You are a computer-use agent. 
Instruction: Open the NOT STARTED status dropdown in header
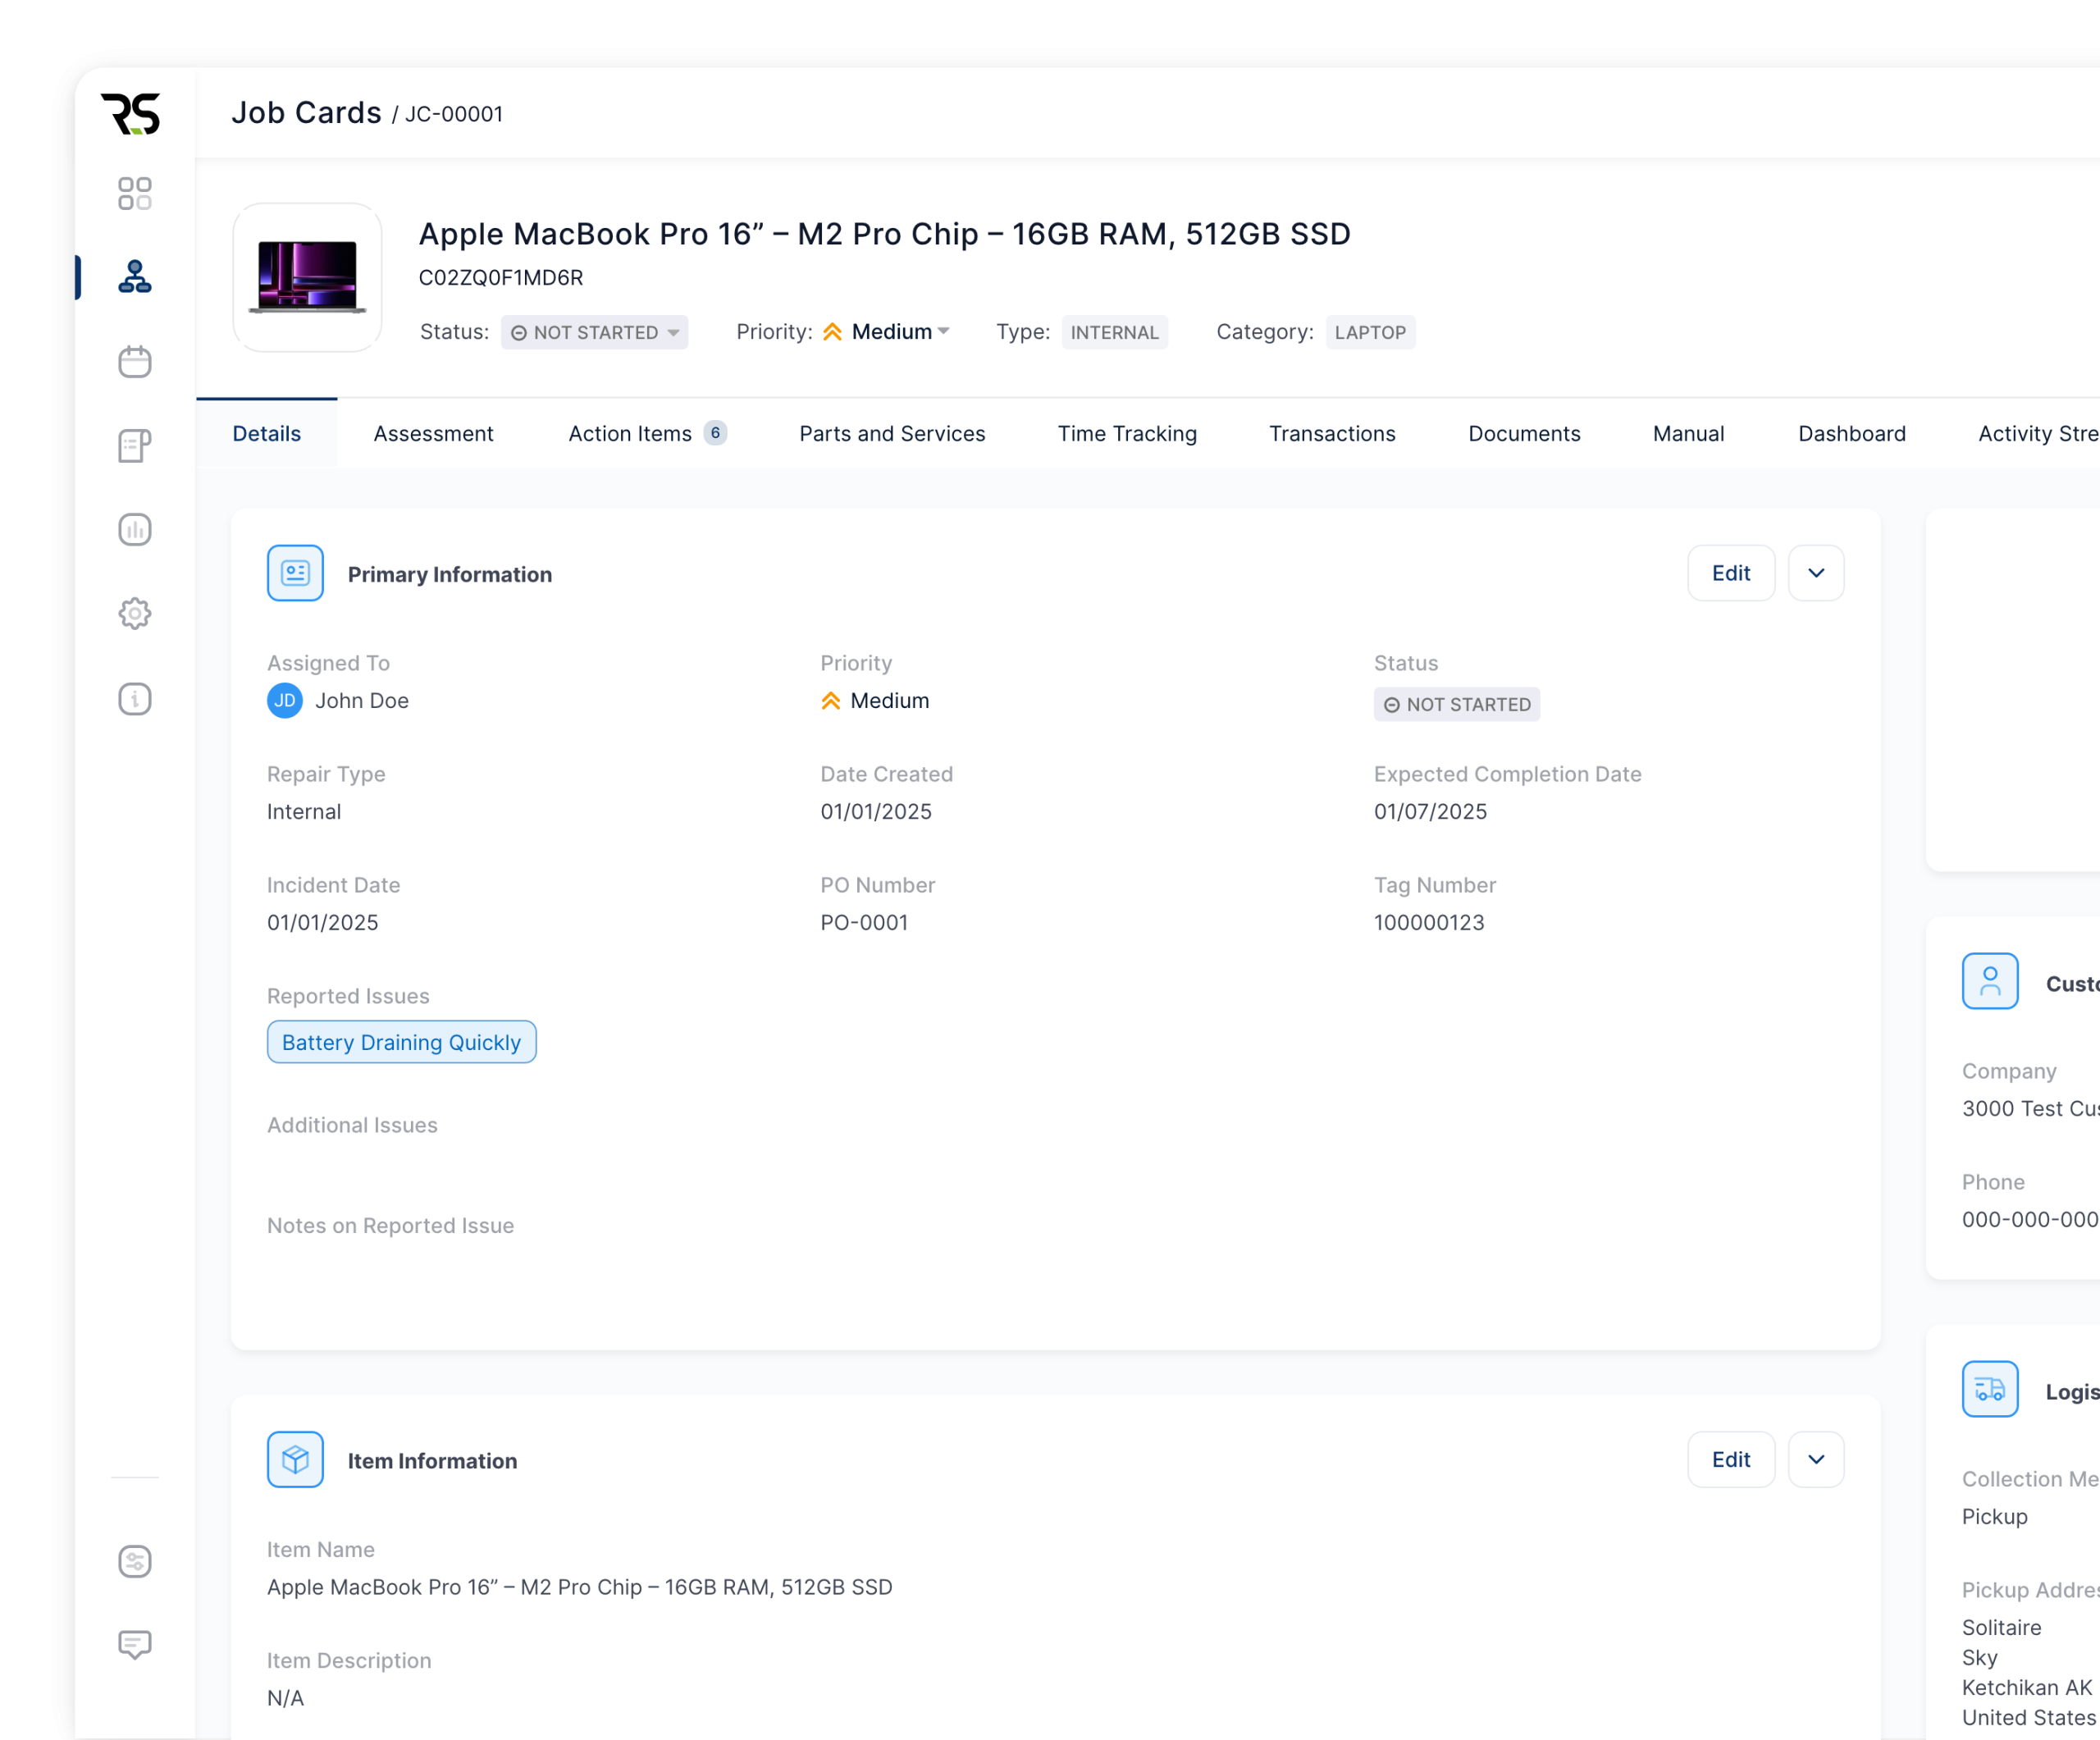pos(594,332)
